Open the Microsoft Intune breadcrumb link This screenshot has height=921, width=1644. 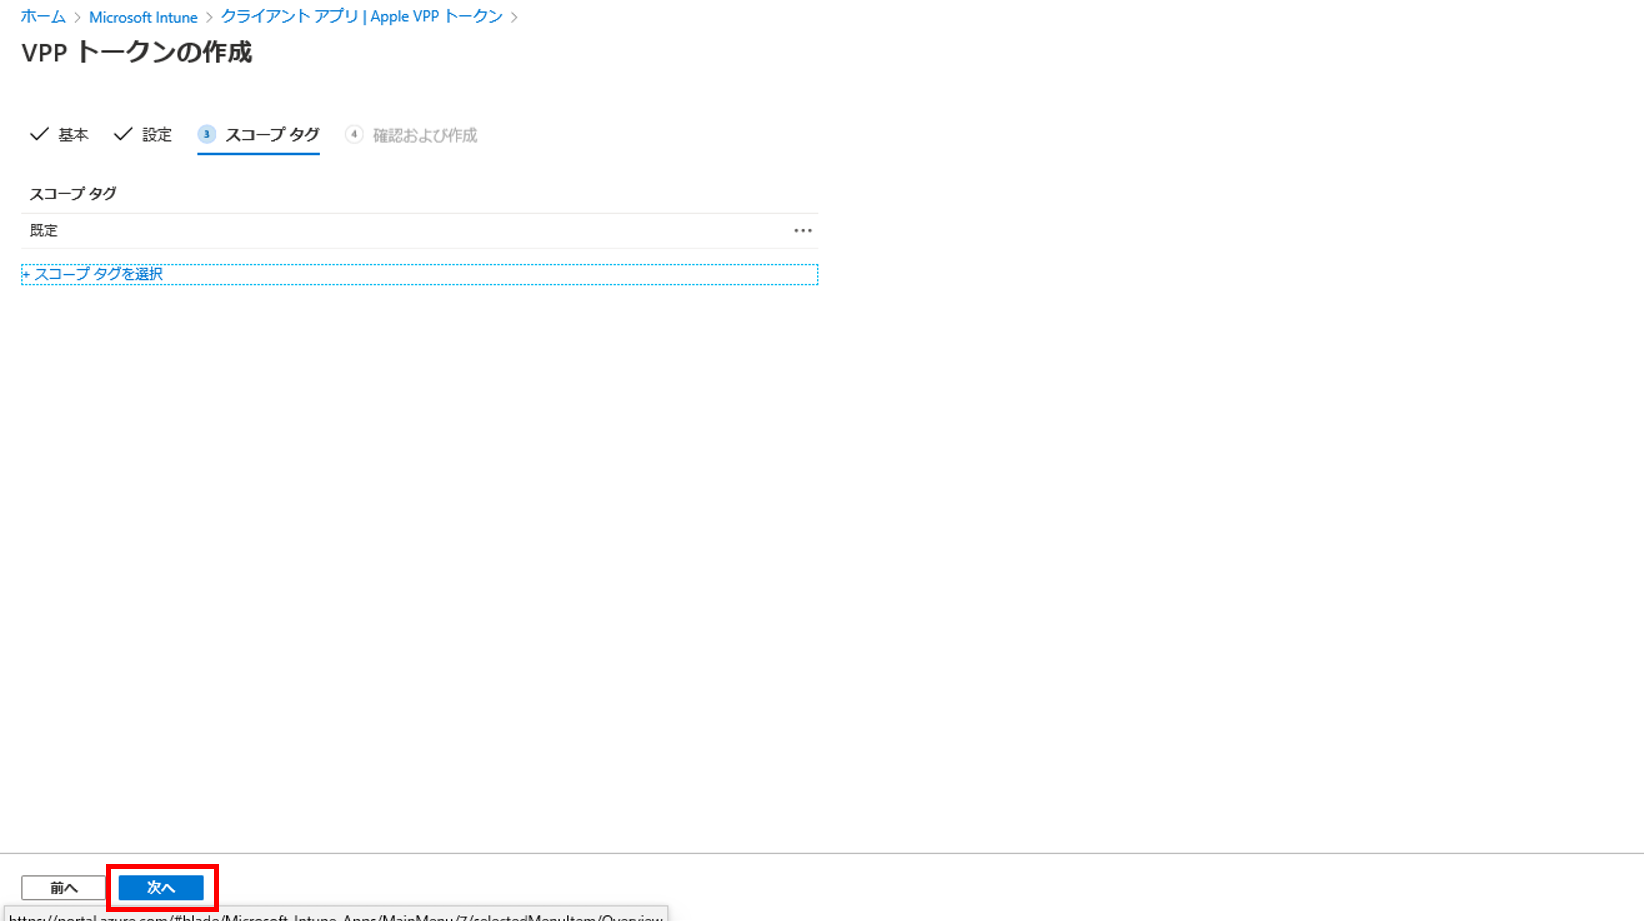143,18
